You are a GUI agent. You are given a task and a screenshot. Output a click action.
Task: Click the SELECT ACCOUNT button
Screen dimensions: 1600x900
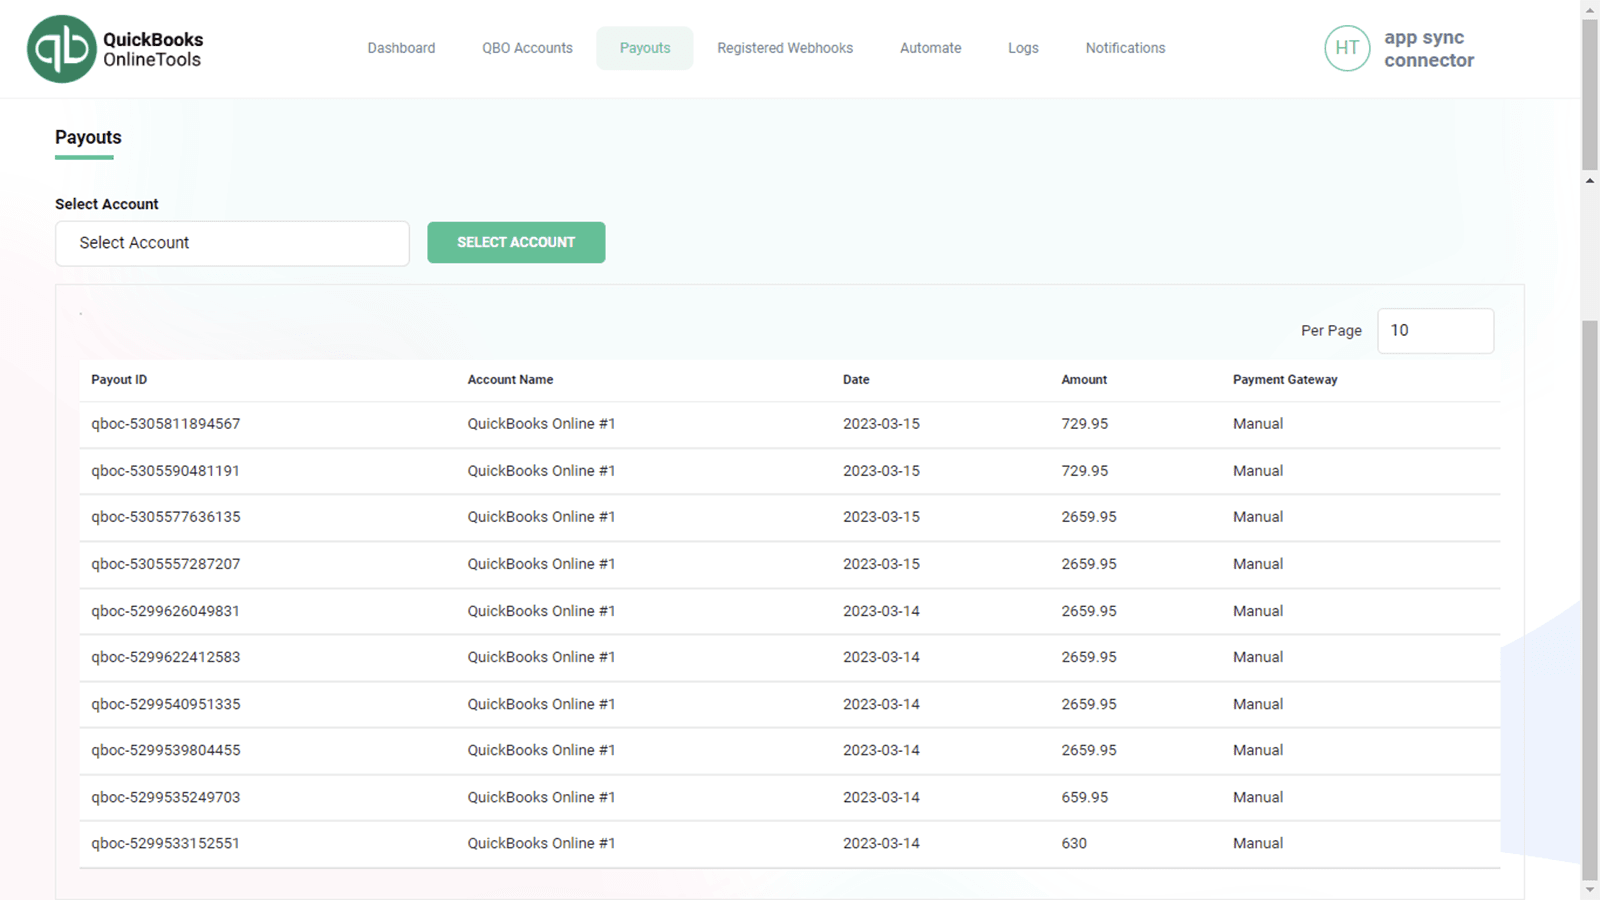(x=516, y=242)
